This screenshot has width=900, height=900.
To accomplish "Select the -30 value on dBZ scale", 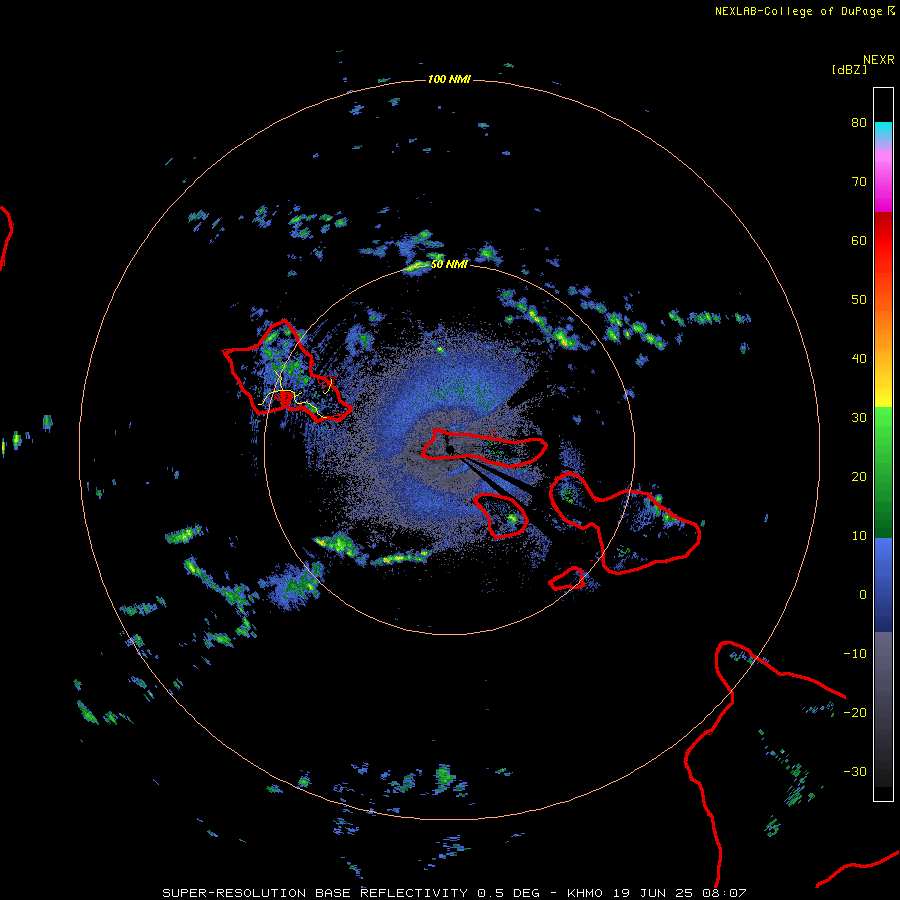I will [x=855, y=772].
